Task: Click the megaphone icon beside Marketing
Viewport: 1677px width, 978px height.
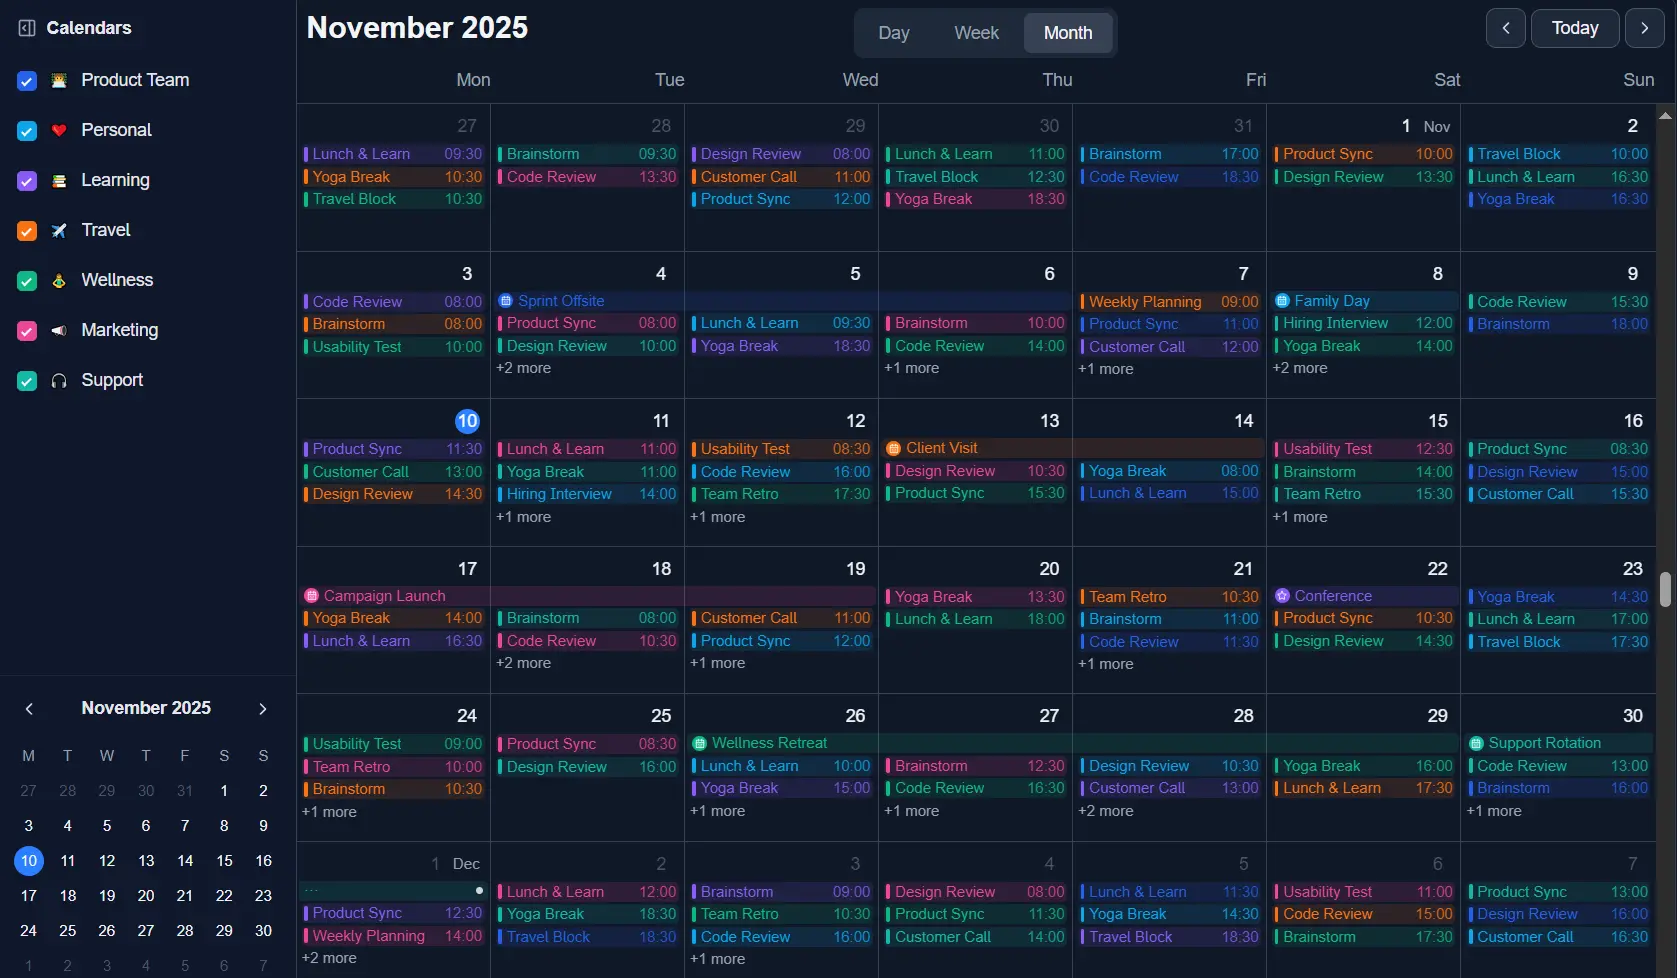Action: click(59, 330)
